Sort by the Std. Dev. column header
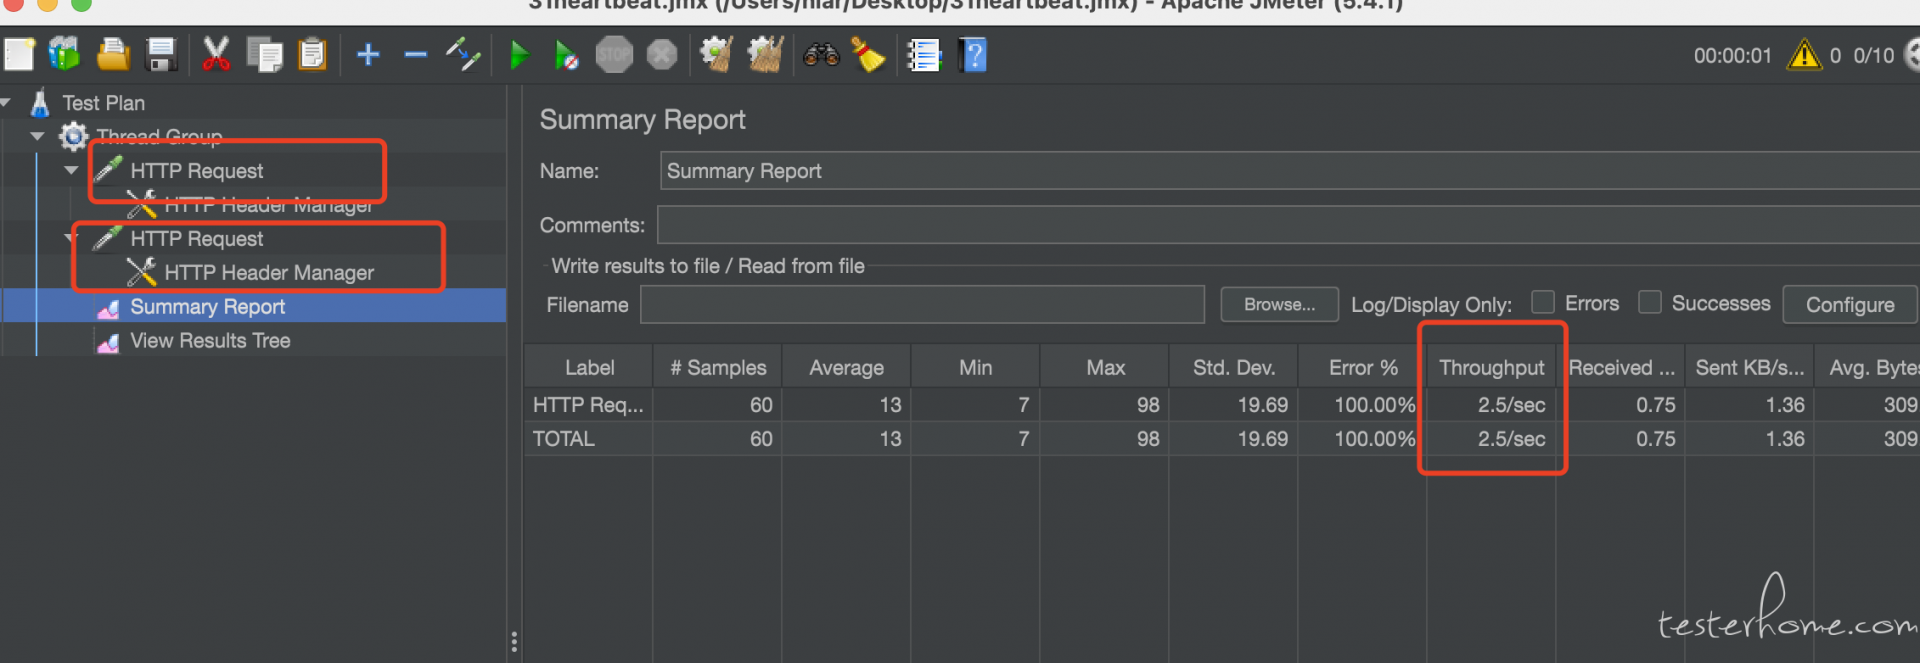 [1234, 368]
